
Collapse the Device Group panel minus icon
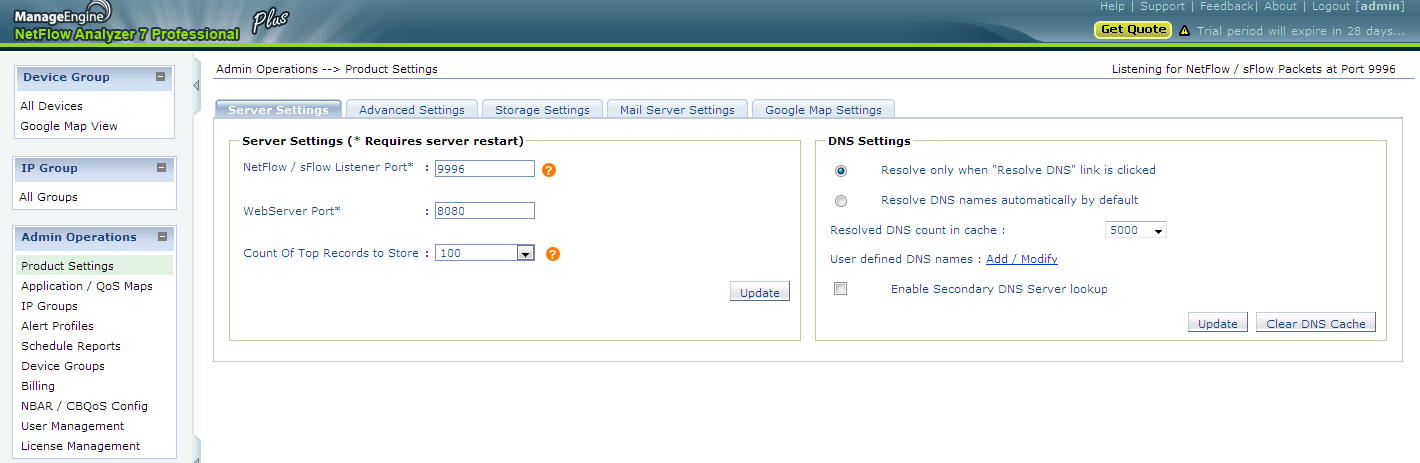click(160, 77)
